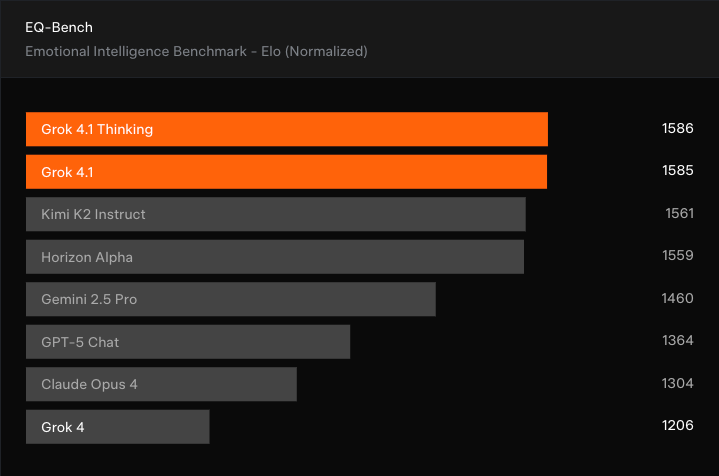This screenshot has width=719, height=476.
Task: Select the Emotional Intelligence Benchmark subtitle
Action: [196, 51]
